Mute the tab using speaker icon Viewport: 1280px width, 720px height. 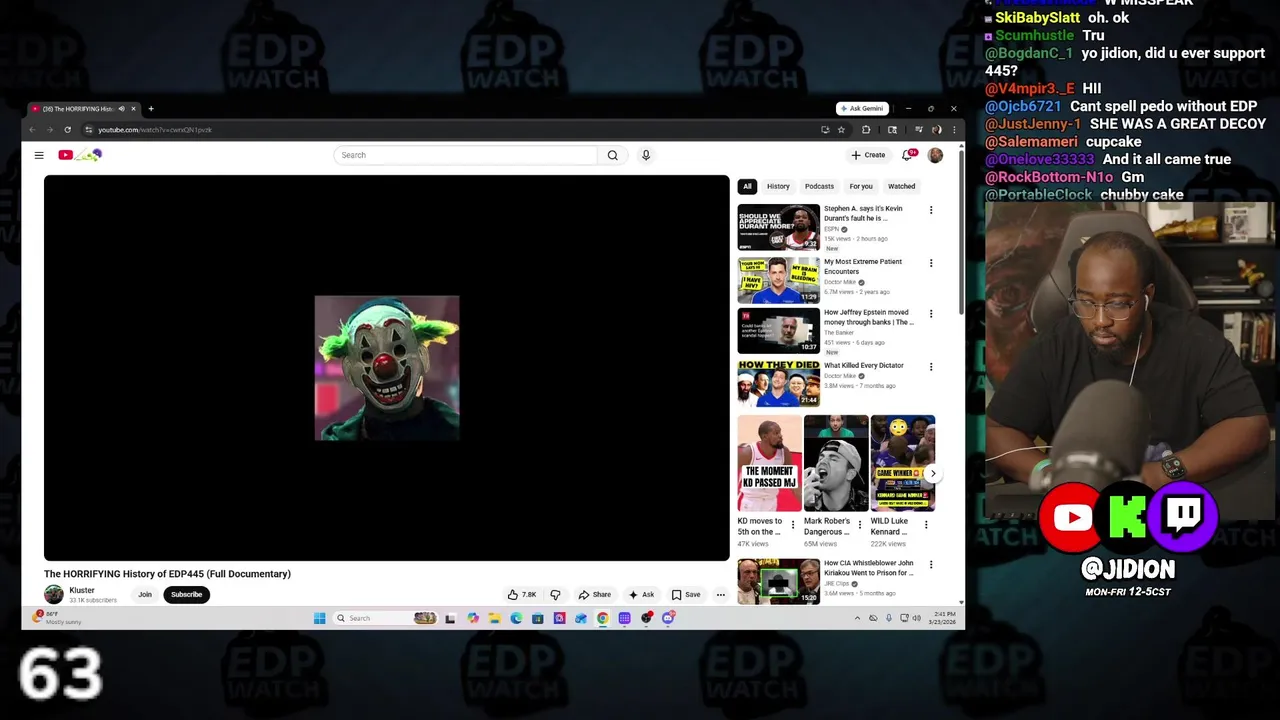point(122,109)
